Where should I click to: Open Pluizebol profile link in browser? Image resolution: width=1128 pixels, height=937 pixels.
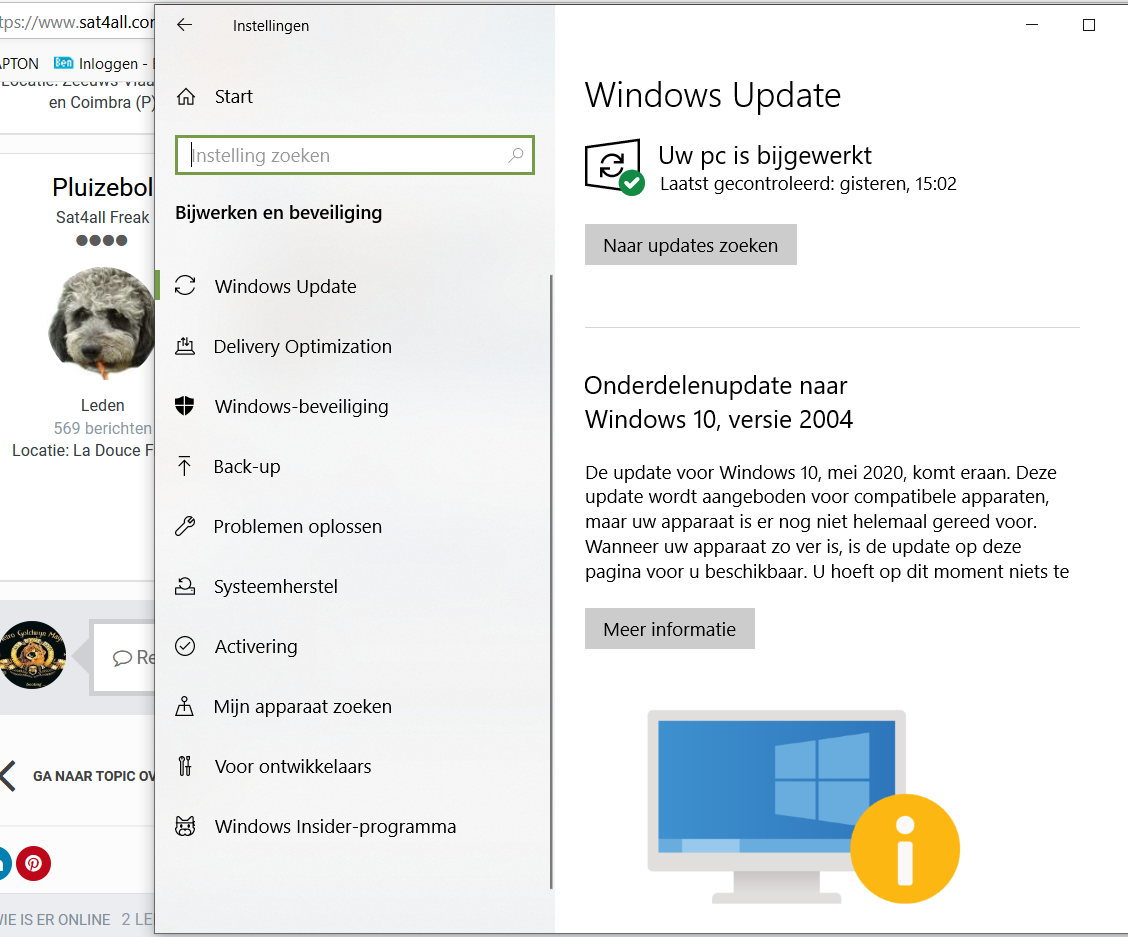[x=103, y=187]
